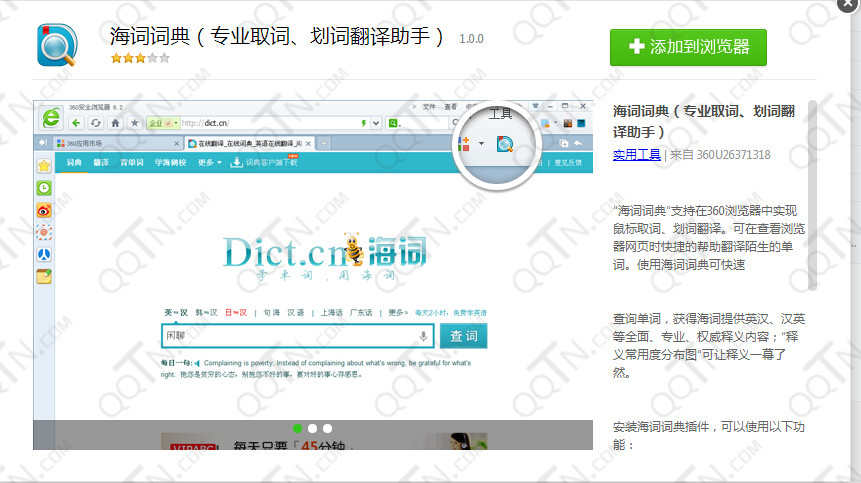Open the 翻译 tab on the dict.cn nav bar
The image size is (861, 483).
[x=102, y=162]
